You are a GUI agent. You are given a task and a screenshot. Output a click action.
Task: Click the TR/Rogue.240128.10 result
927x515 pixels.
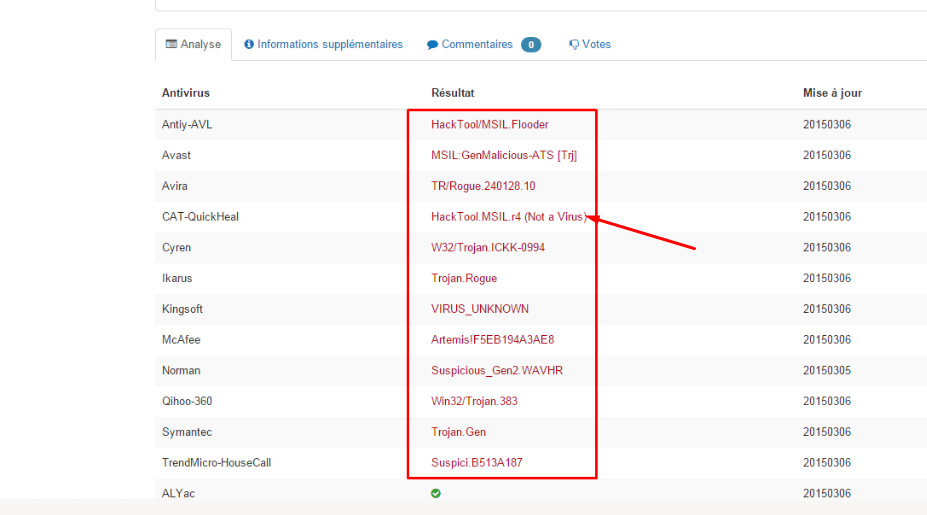point(483,186)
